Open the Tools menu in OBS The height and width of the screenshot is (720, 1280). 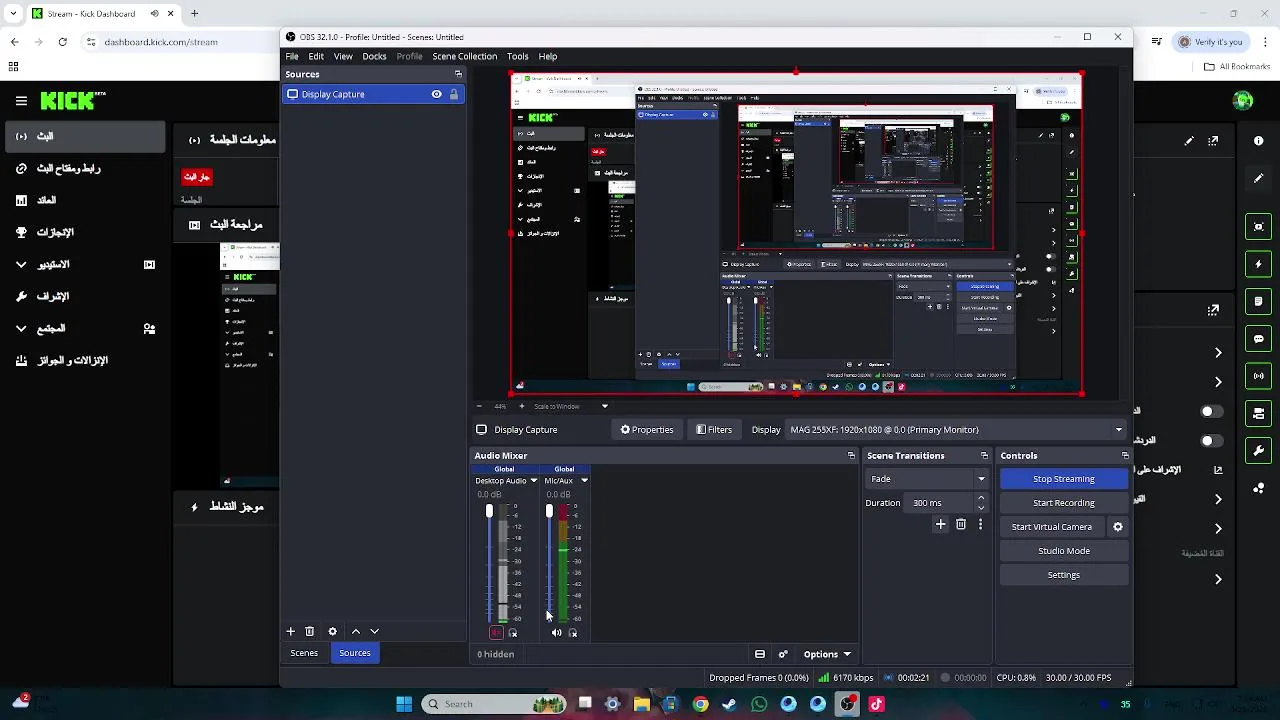pos(517,56)
